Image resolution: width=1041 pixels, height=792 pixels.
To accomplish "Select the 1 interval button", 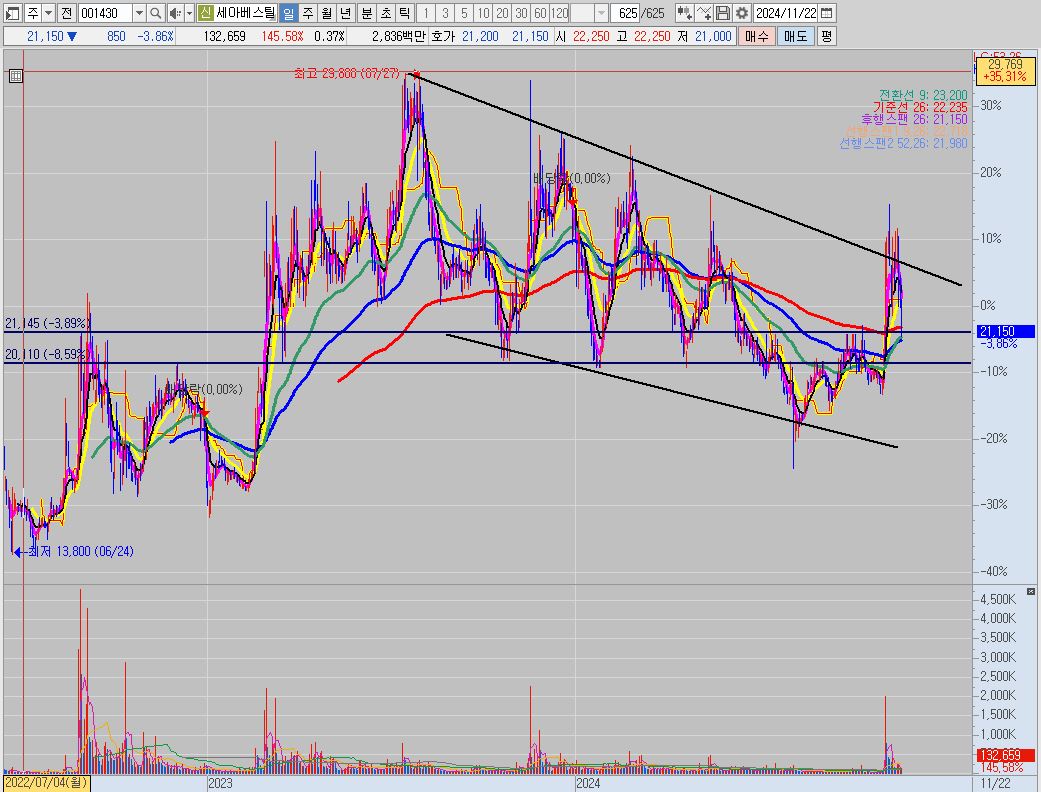I will coord(426,13).
